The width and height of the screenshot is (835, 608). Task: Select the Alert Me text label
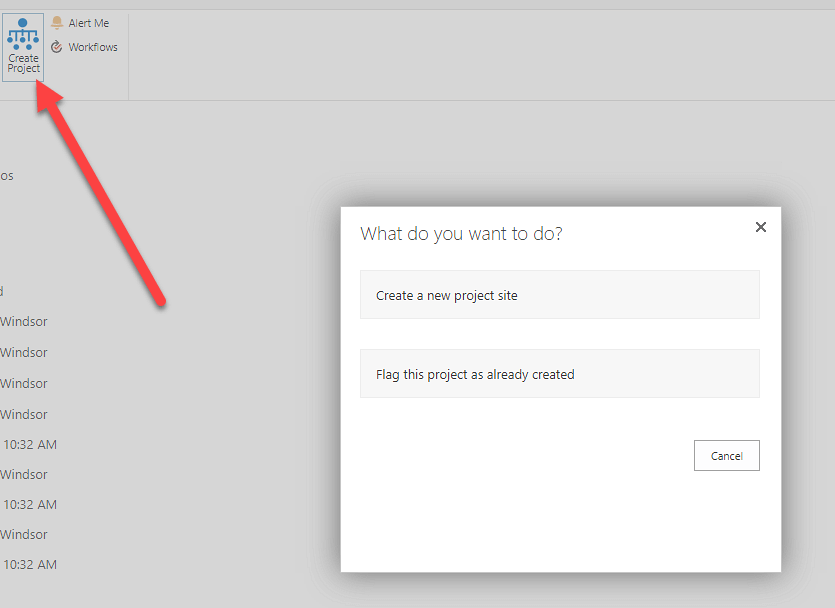tap(89, 23)
